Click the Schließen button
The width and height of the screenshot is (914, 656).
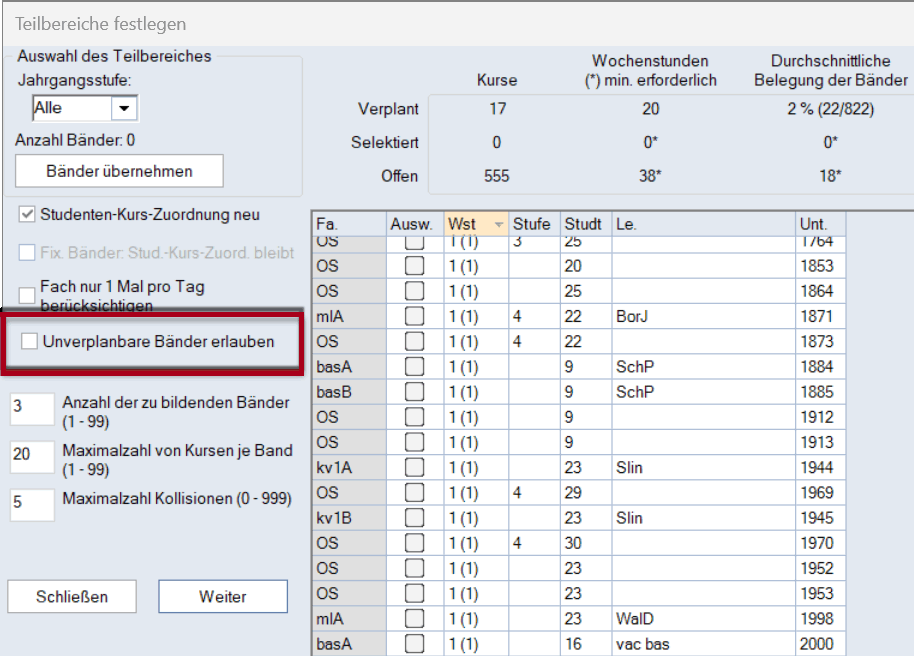72,597
